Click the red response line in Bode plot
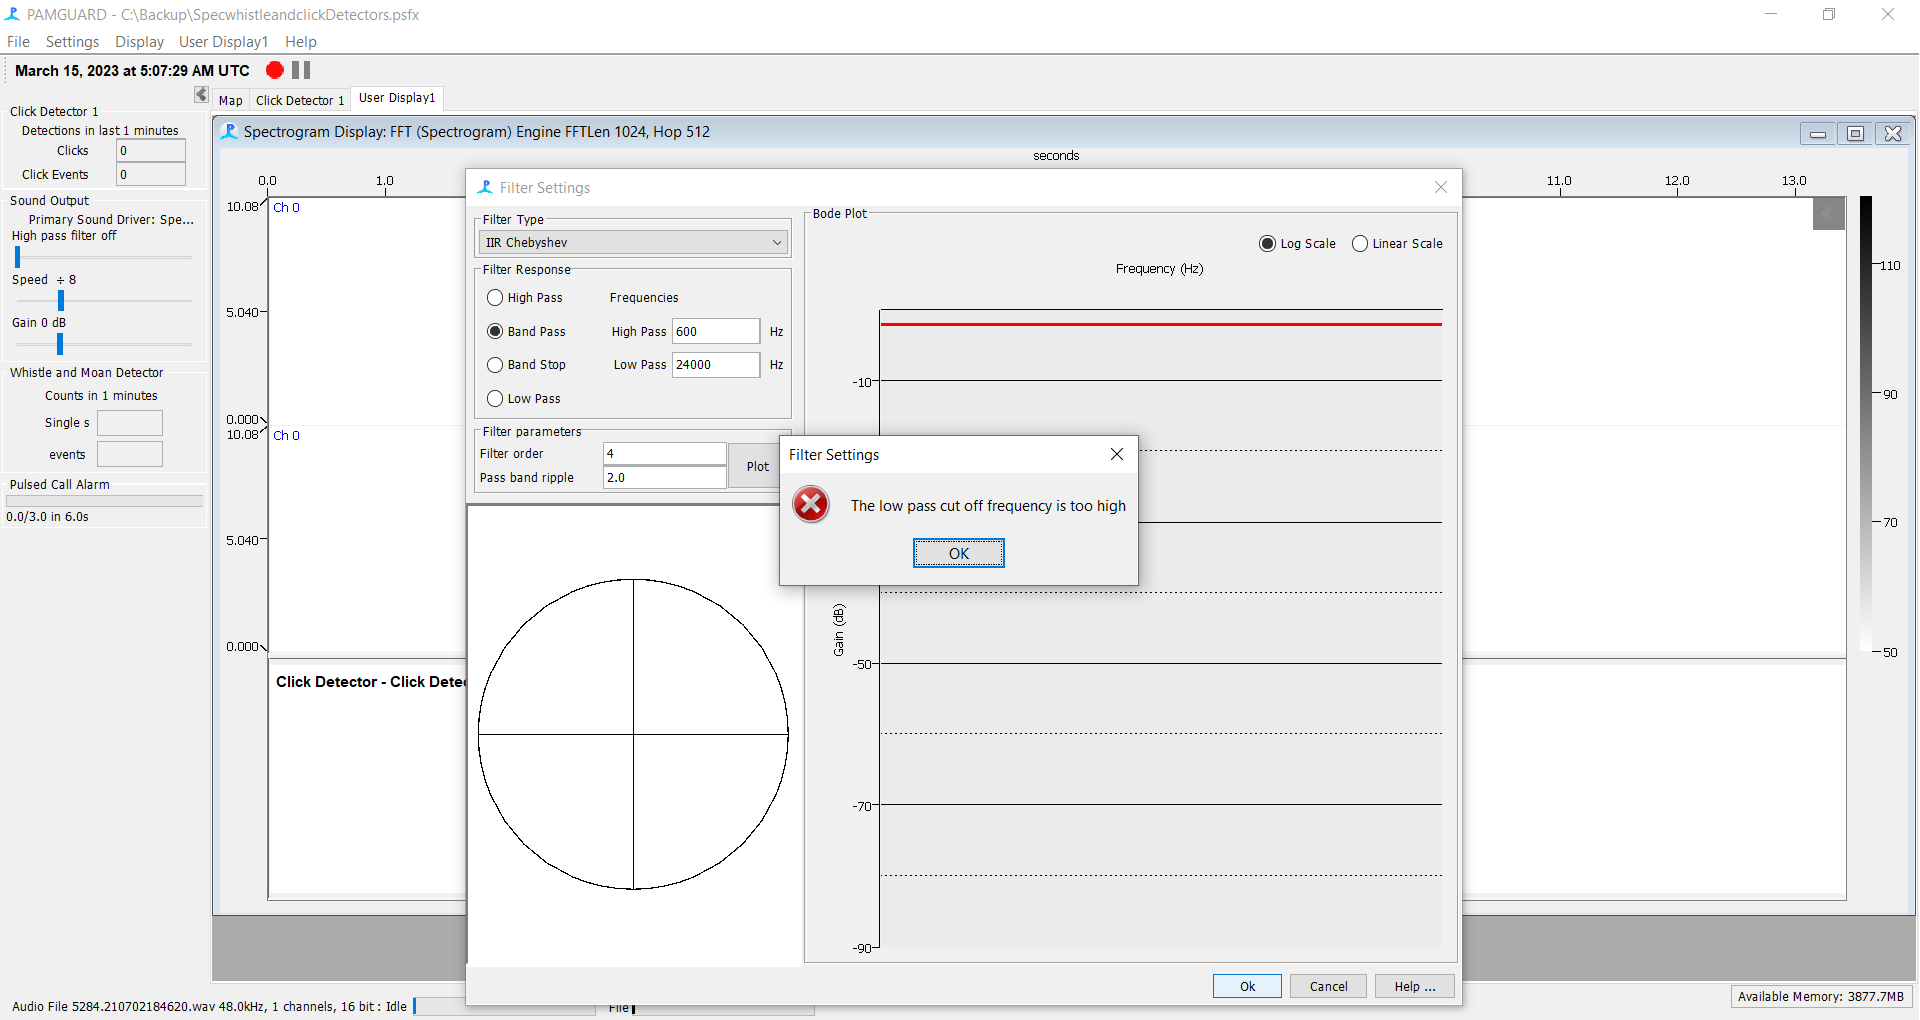This screenshot has width=1920, height=1020. (x=1160, y=324)
